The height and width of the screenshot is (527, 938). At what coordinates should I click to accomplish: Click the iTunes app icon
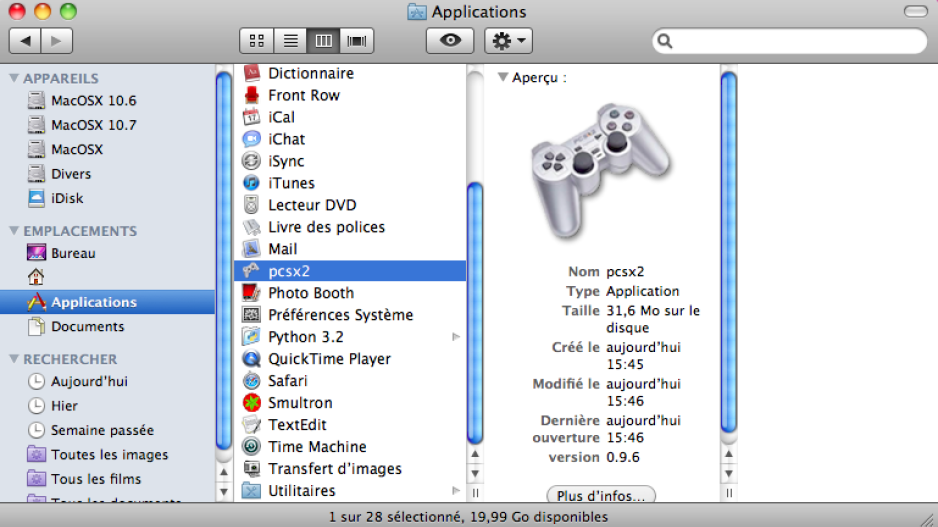coord(252,183)
